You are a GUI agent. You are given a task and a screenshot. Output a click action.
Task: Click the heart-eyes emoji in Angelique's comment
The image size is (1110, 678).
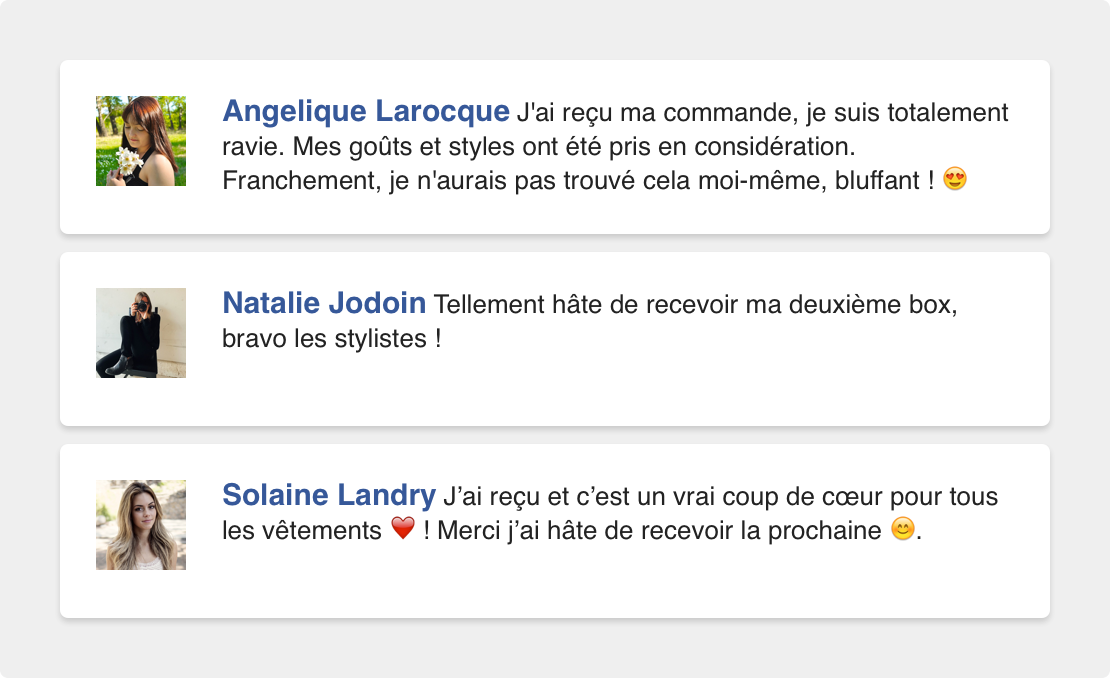point(955,178)
